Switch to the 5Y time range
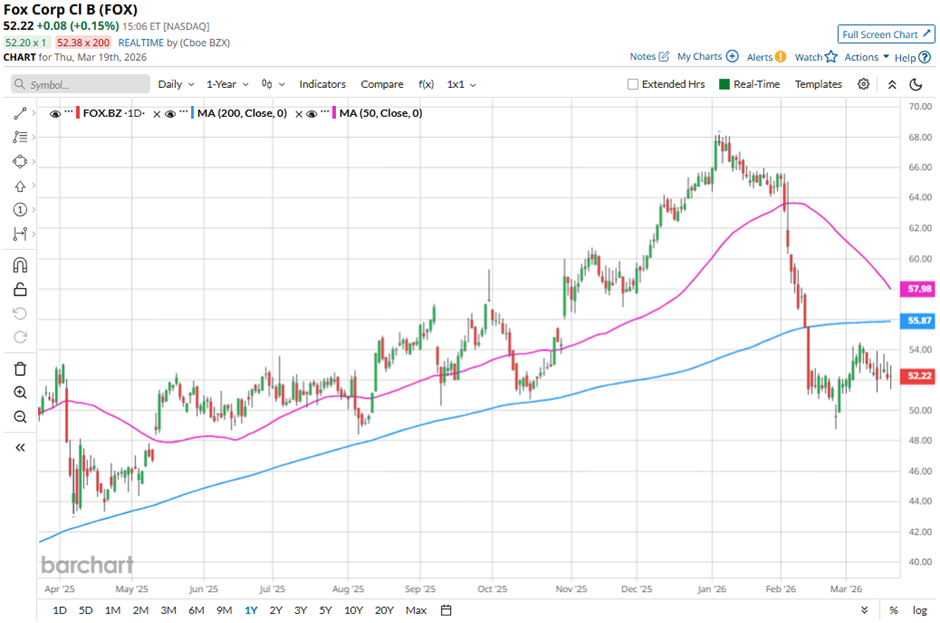This screenshot has width=940, height=623. click(326, 610)
